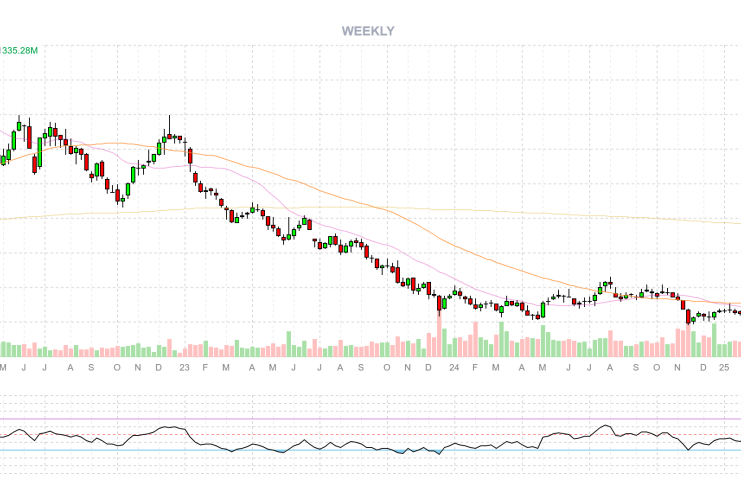Click the red candle at November 2024 low
The width and height of the screenshot is (741, 486).
pos(689,318)
